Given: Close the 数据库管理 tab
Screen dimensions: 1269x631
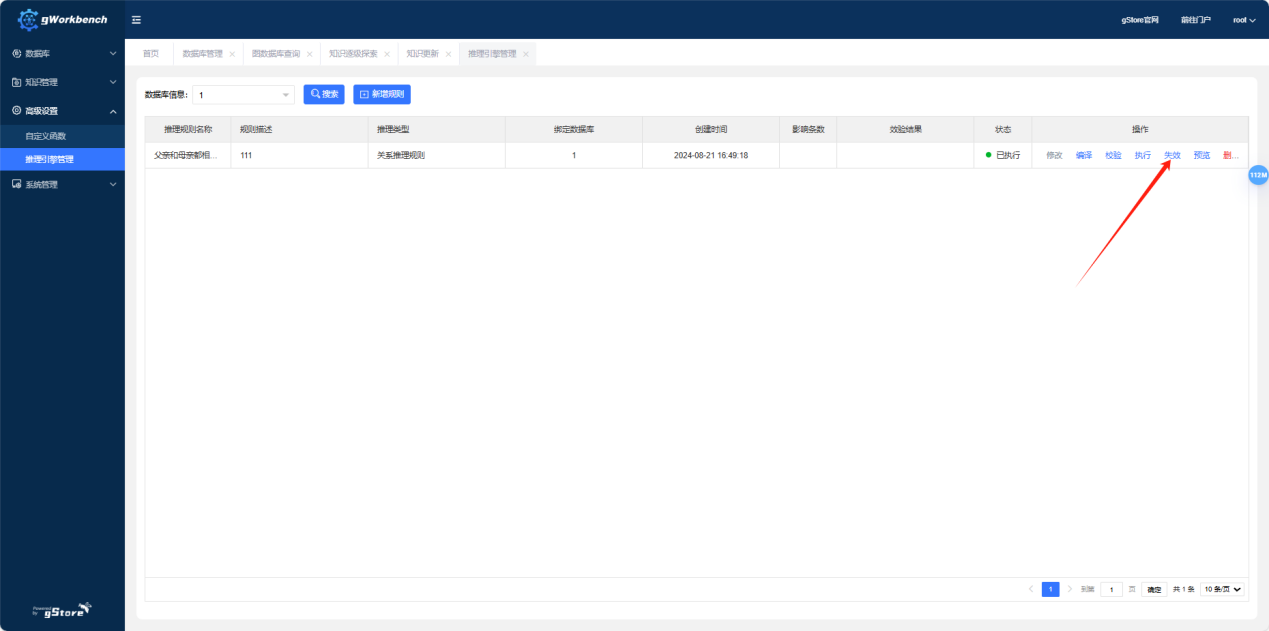Looking at the screenshot, I should (232, 54).
